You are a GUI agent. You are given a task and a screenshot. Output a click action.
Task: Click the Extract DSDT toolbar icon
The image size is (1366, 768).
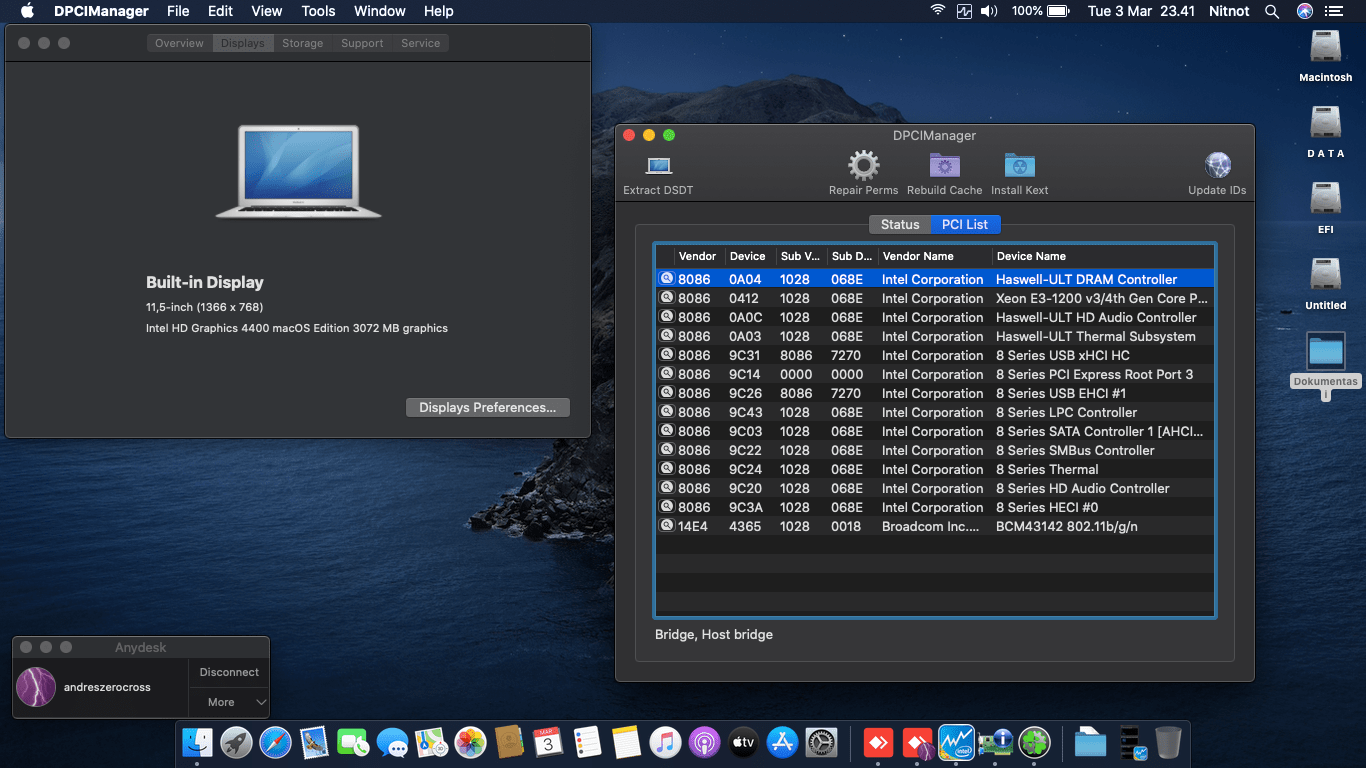click(x=659, y=165)
